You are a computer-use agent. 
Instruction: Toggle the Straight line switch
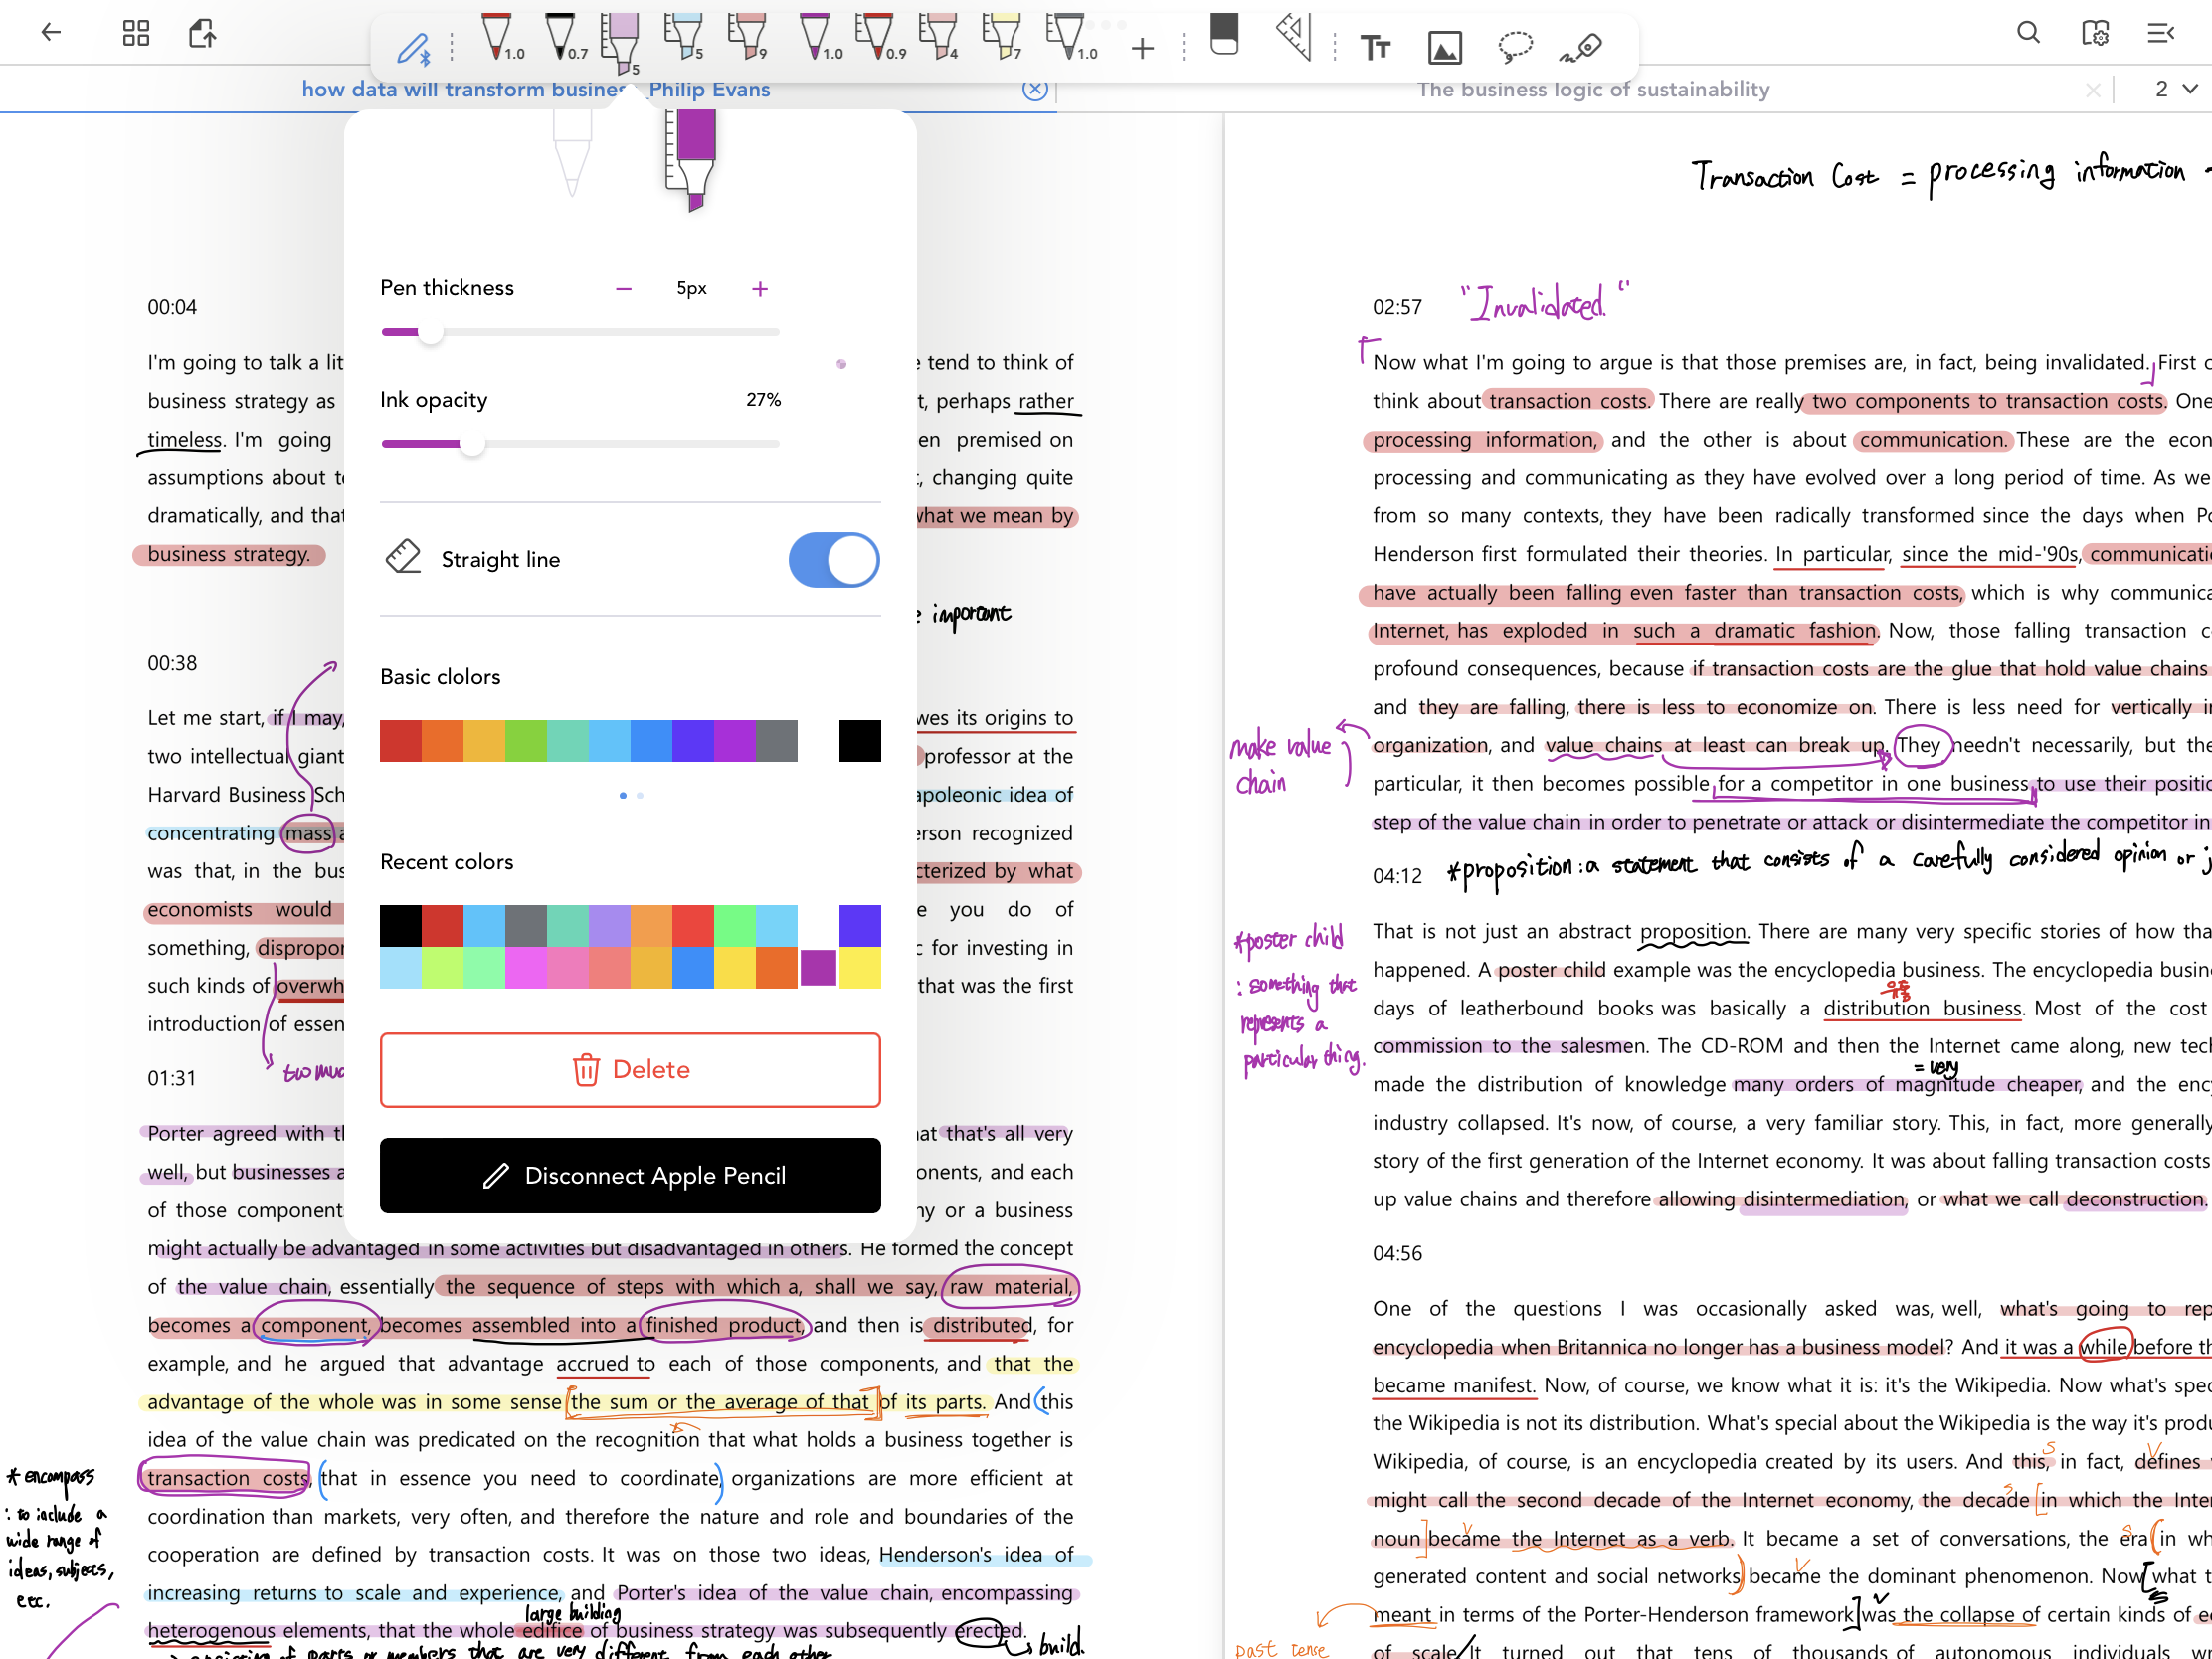coord(833,560)
